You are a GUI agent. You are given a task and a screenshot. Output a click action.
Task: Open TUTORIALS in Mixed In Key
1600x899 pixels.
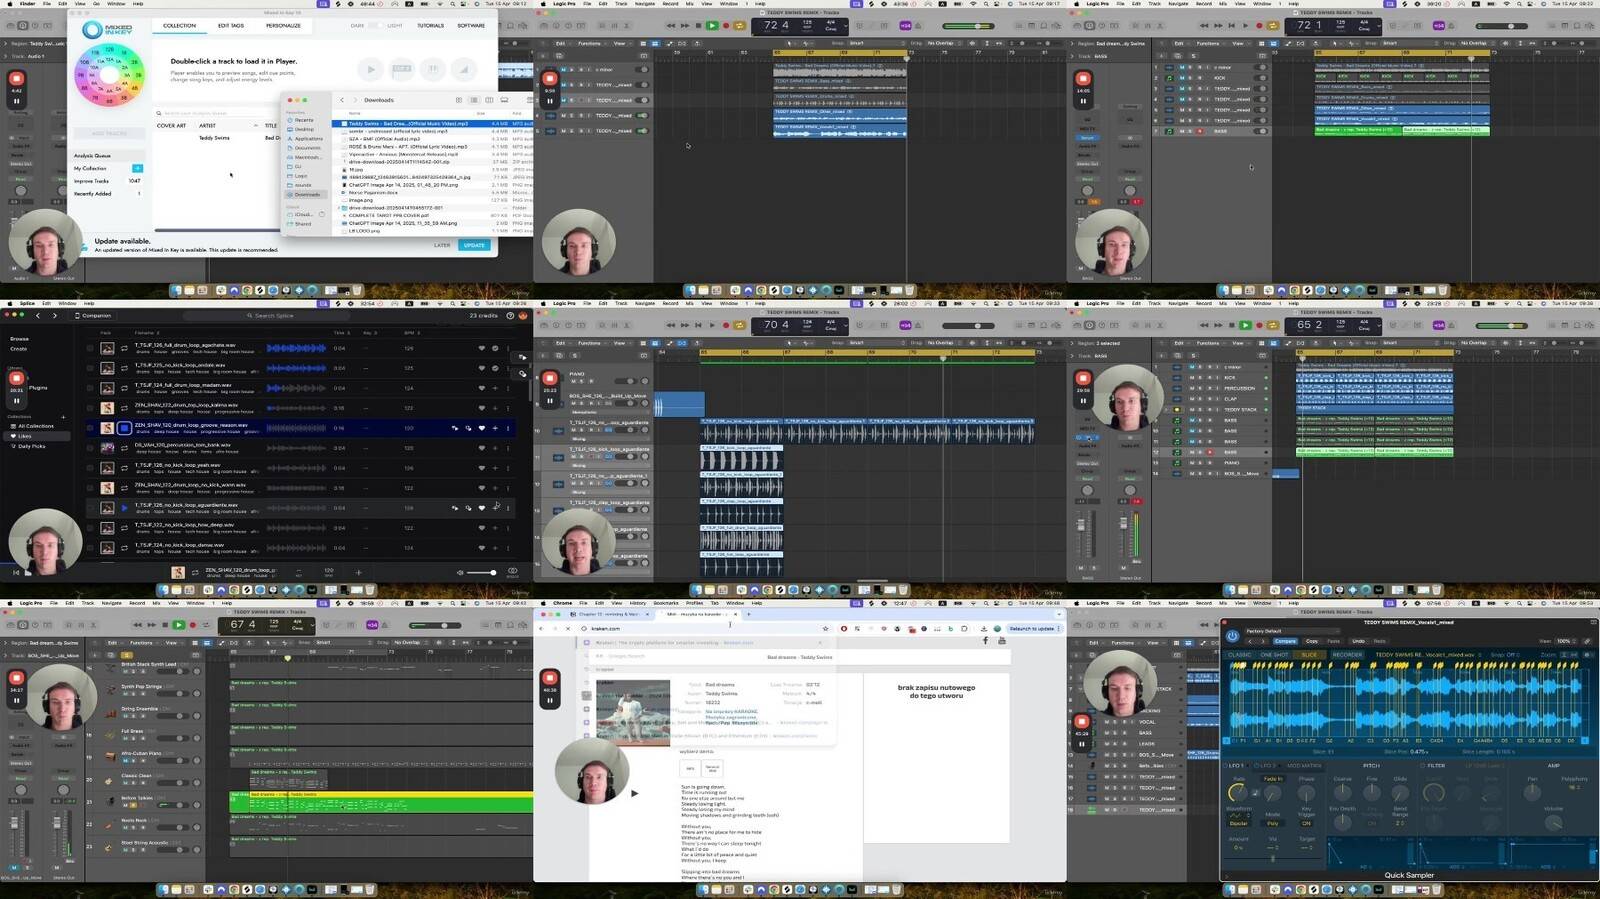[x=431, y=26]
